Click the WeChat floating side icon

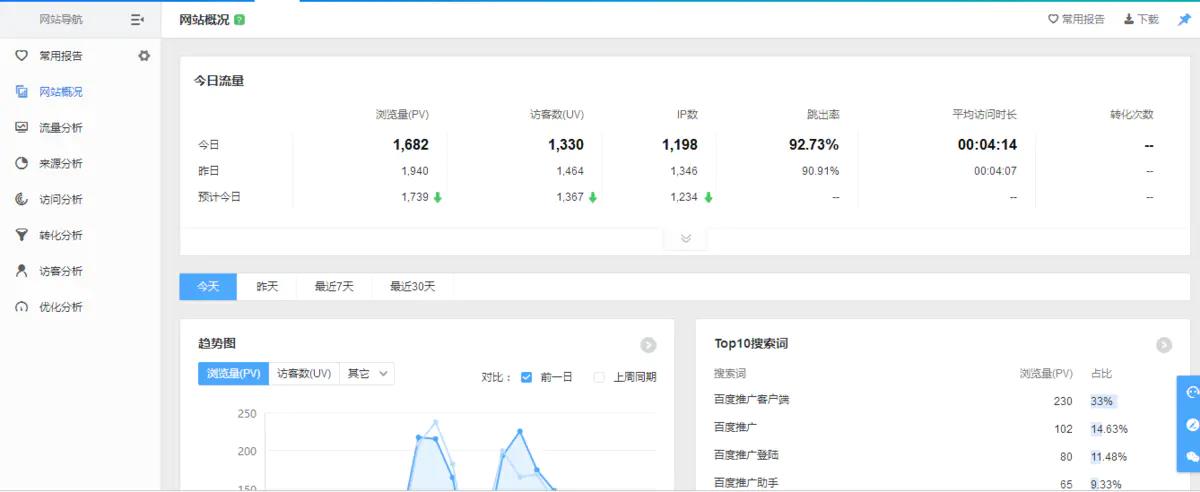tap(1191, 456)
